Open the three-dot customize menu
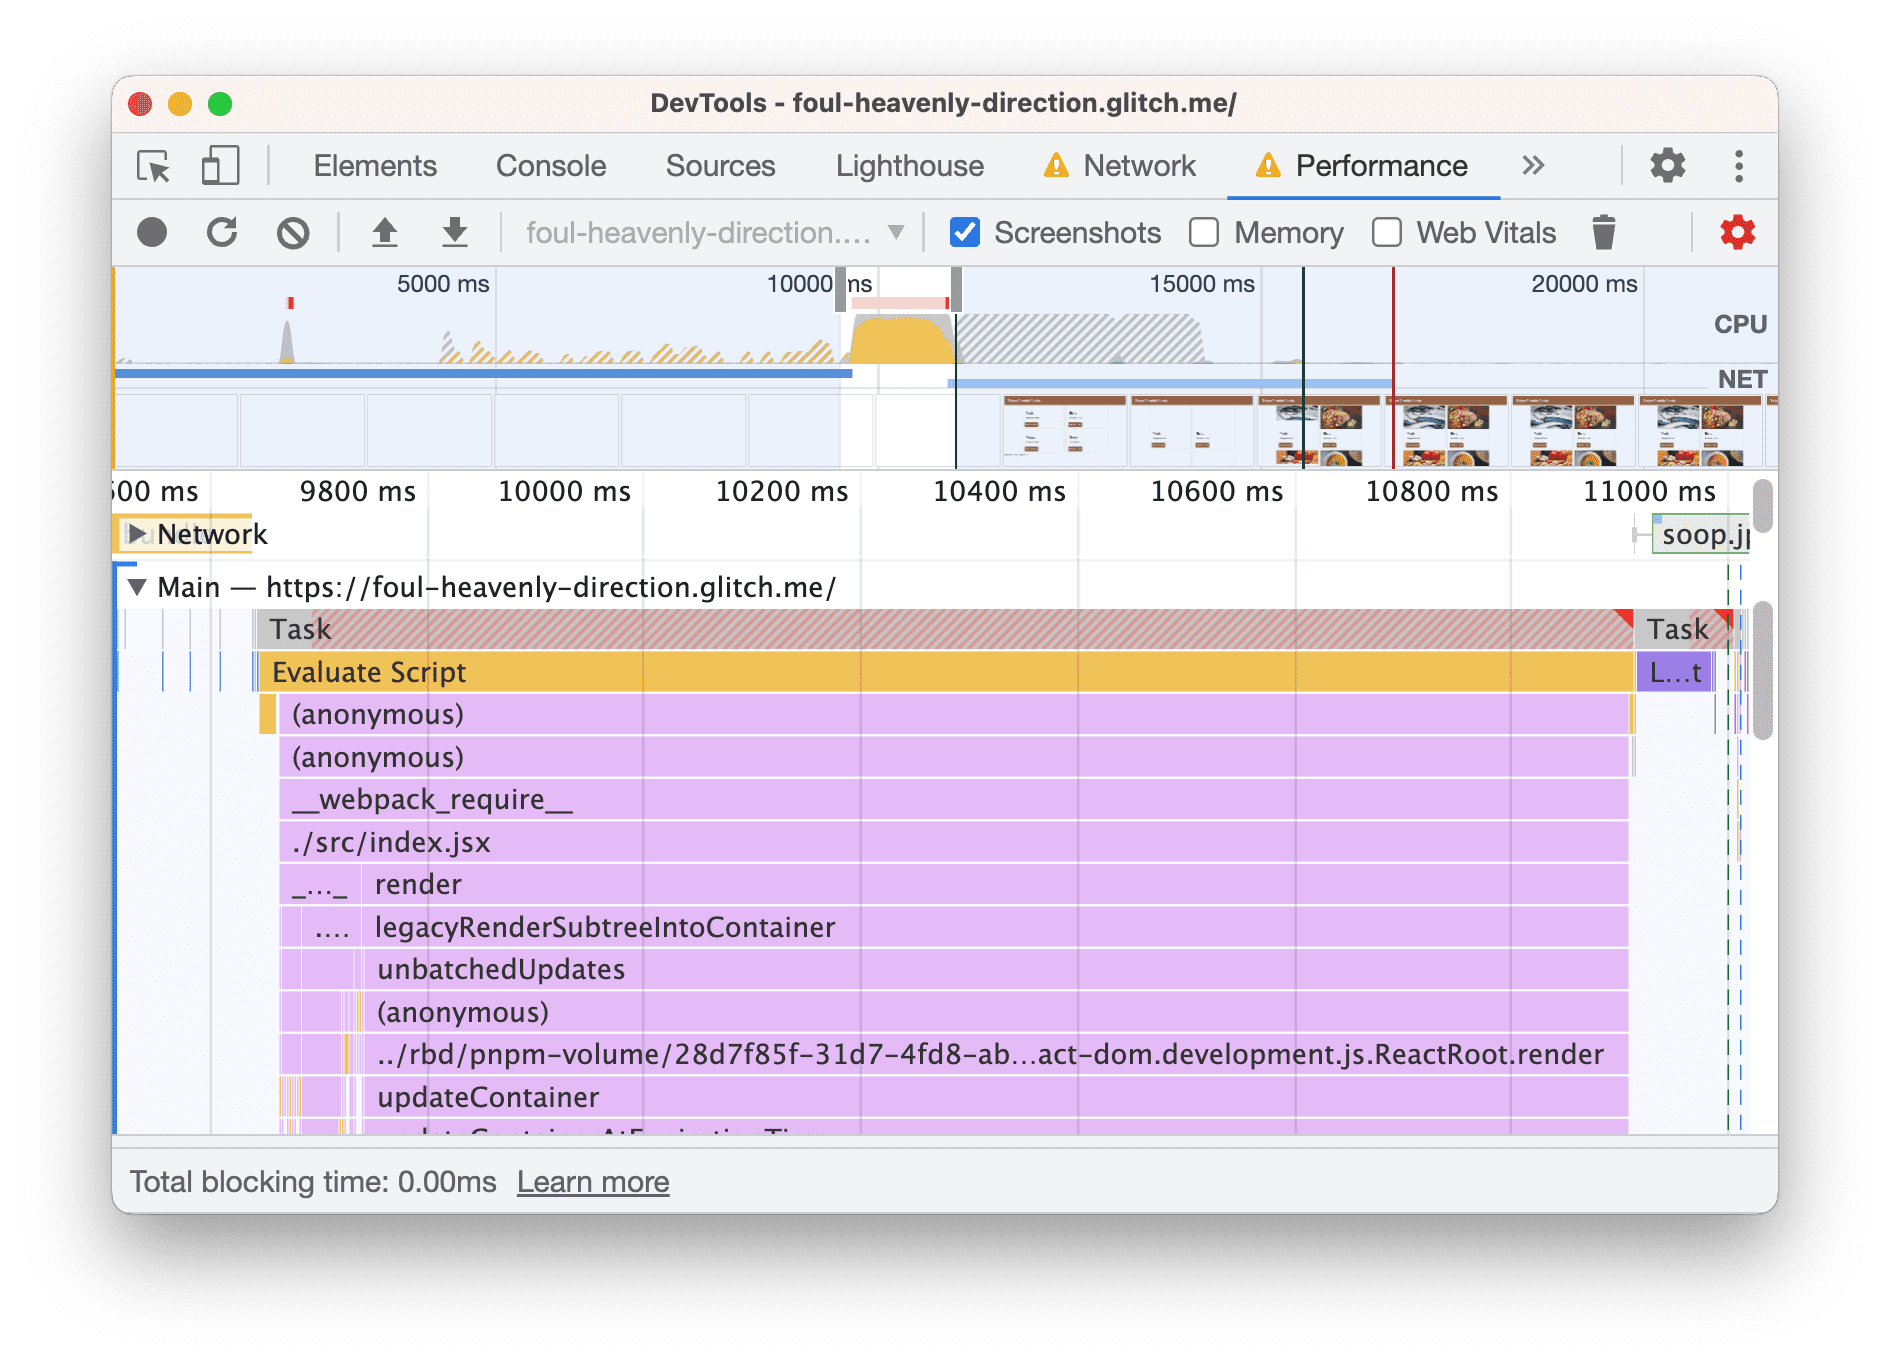Image resolution: width=1890 pixels, height=1362 pixels. tap(1740, 166)
